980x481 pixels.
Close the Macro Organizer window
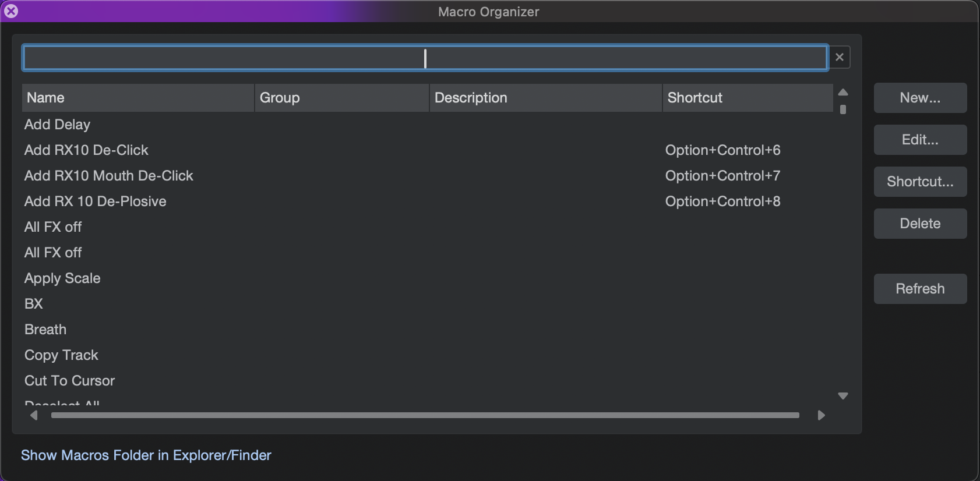pyautogui.click(x=11, y=11)
